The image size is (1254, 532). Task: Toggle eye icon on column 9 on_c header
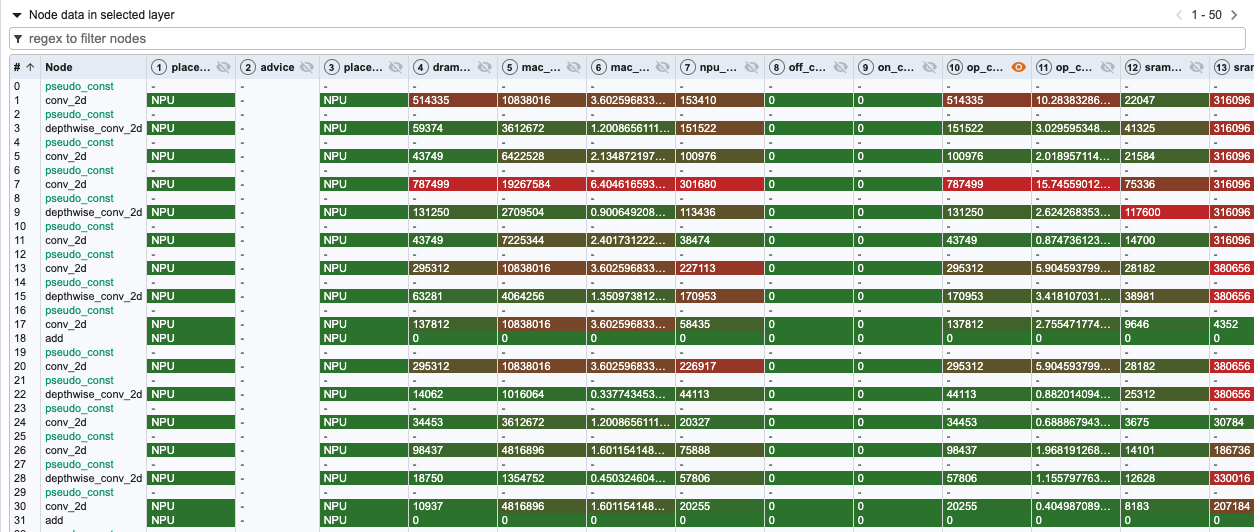pos(930,67)
